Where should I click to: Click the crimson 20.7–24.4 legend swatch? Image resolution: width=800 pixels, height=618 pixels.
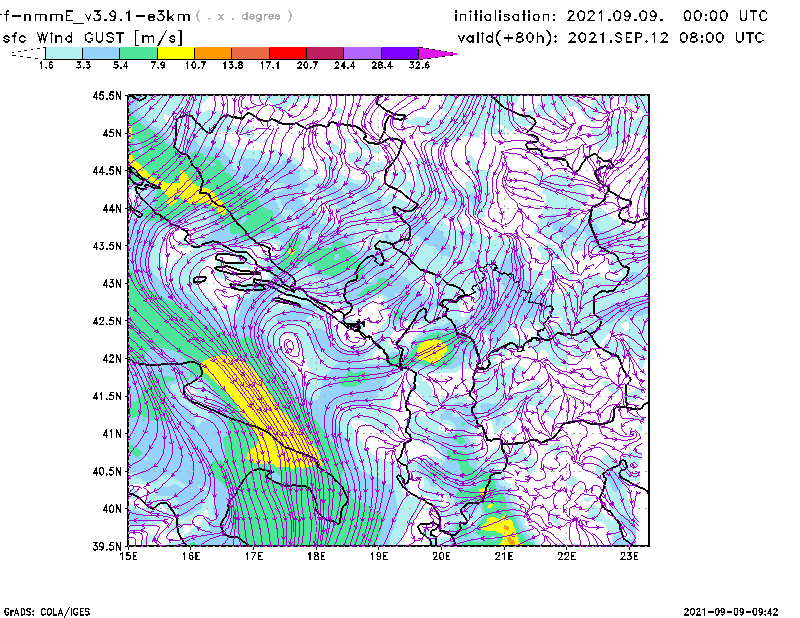click(x=325, y=53)
